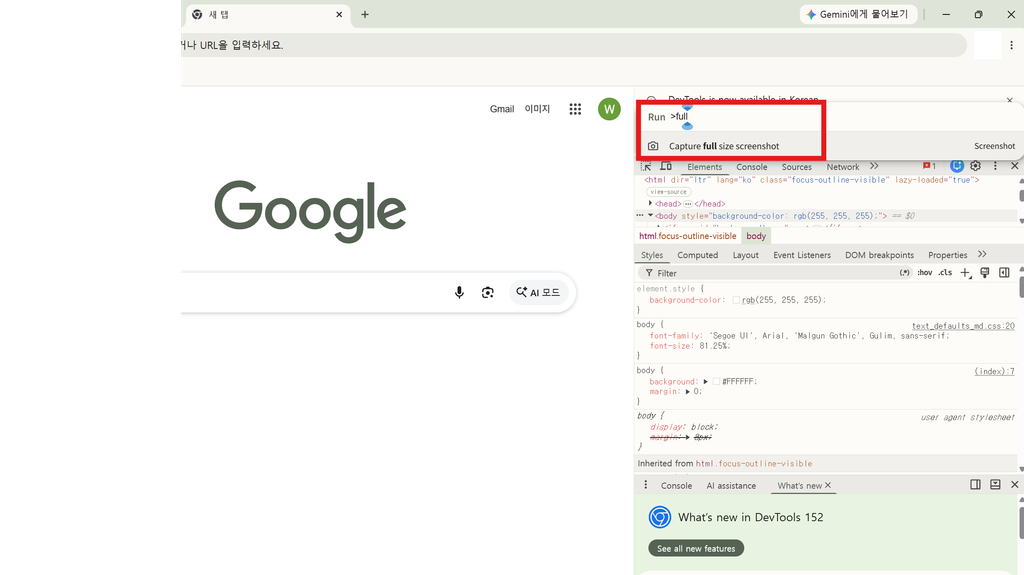The width and height of the screenshot is (1024, 575).
Task: Toggle regex filter in Styles
Action: click(x=904, y=272)
